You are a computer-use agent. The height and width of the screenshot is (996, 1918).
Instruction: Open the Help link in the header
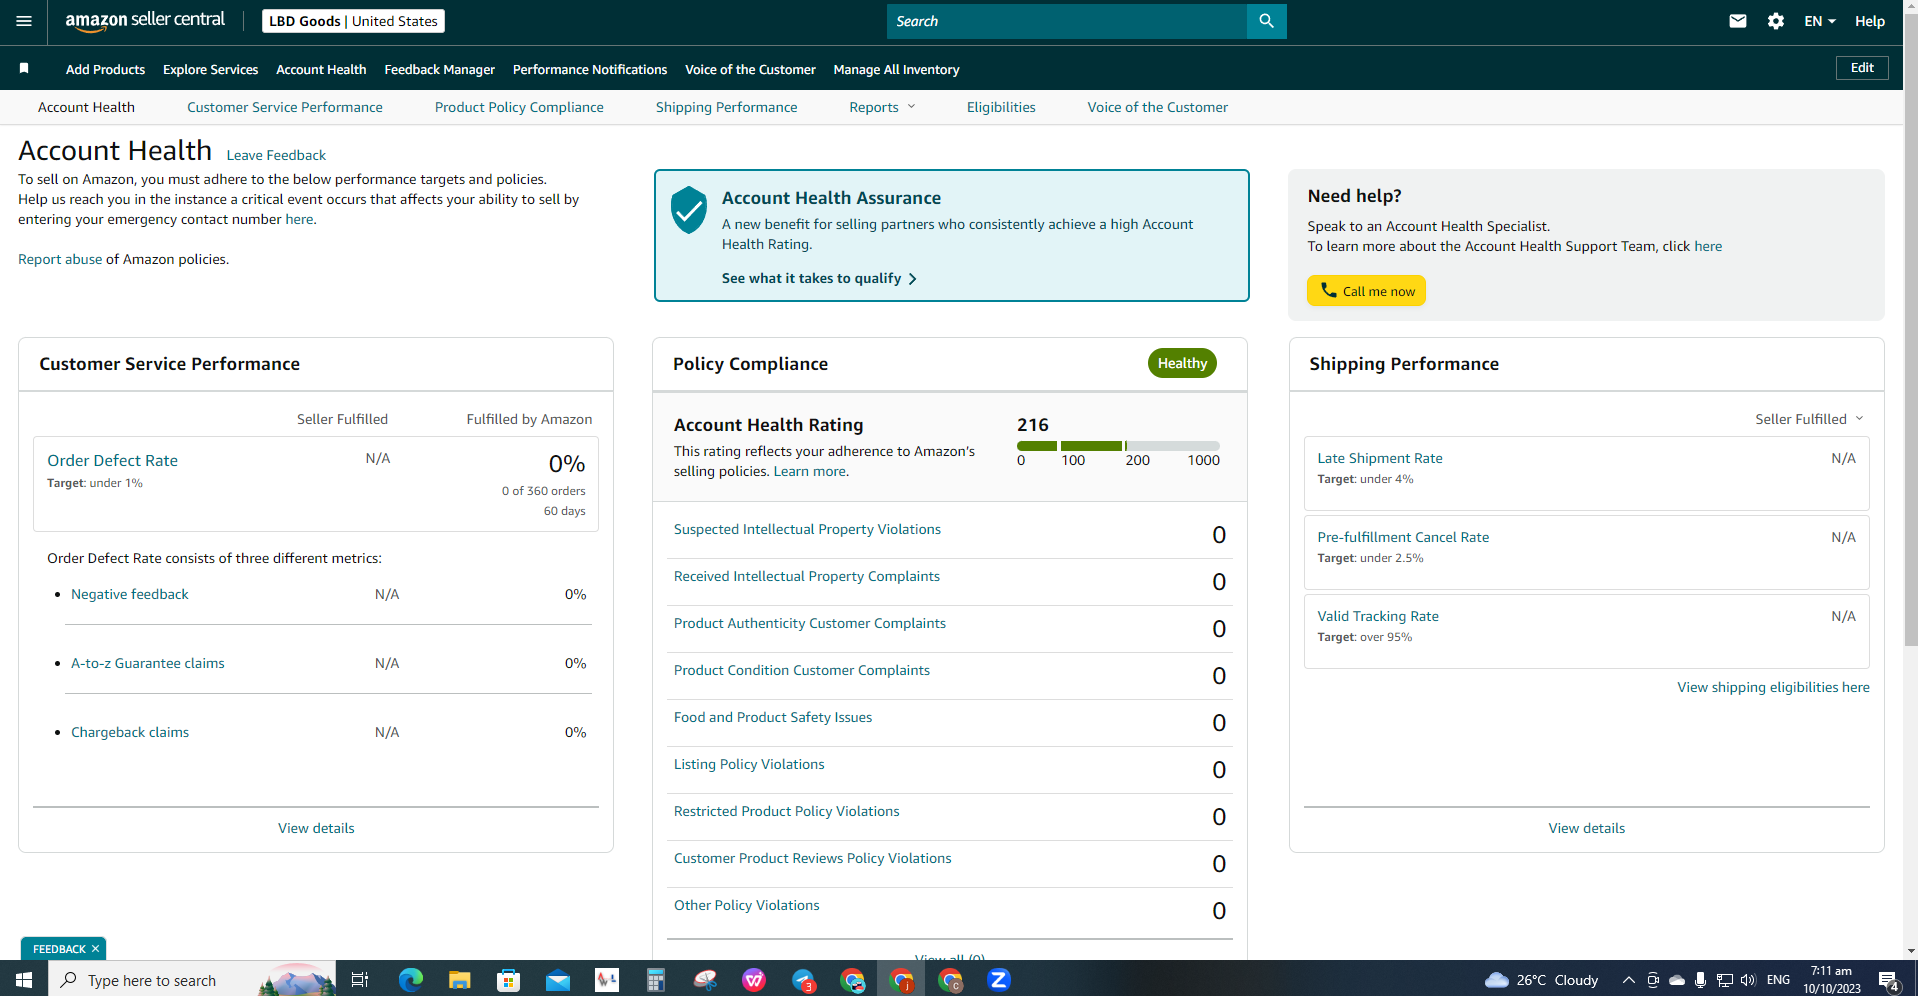point(1870,21)
